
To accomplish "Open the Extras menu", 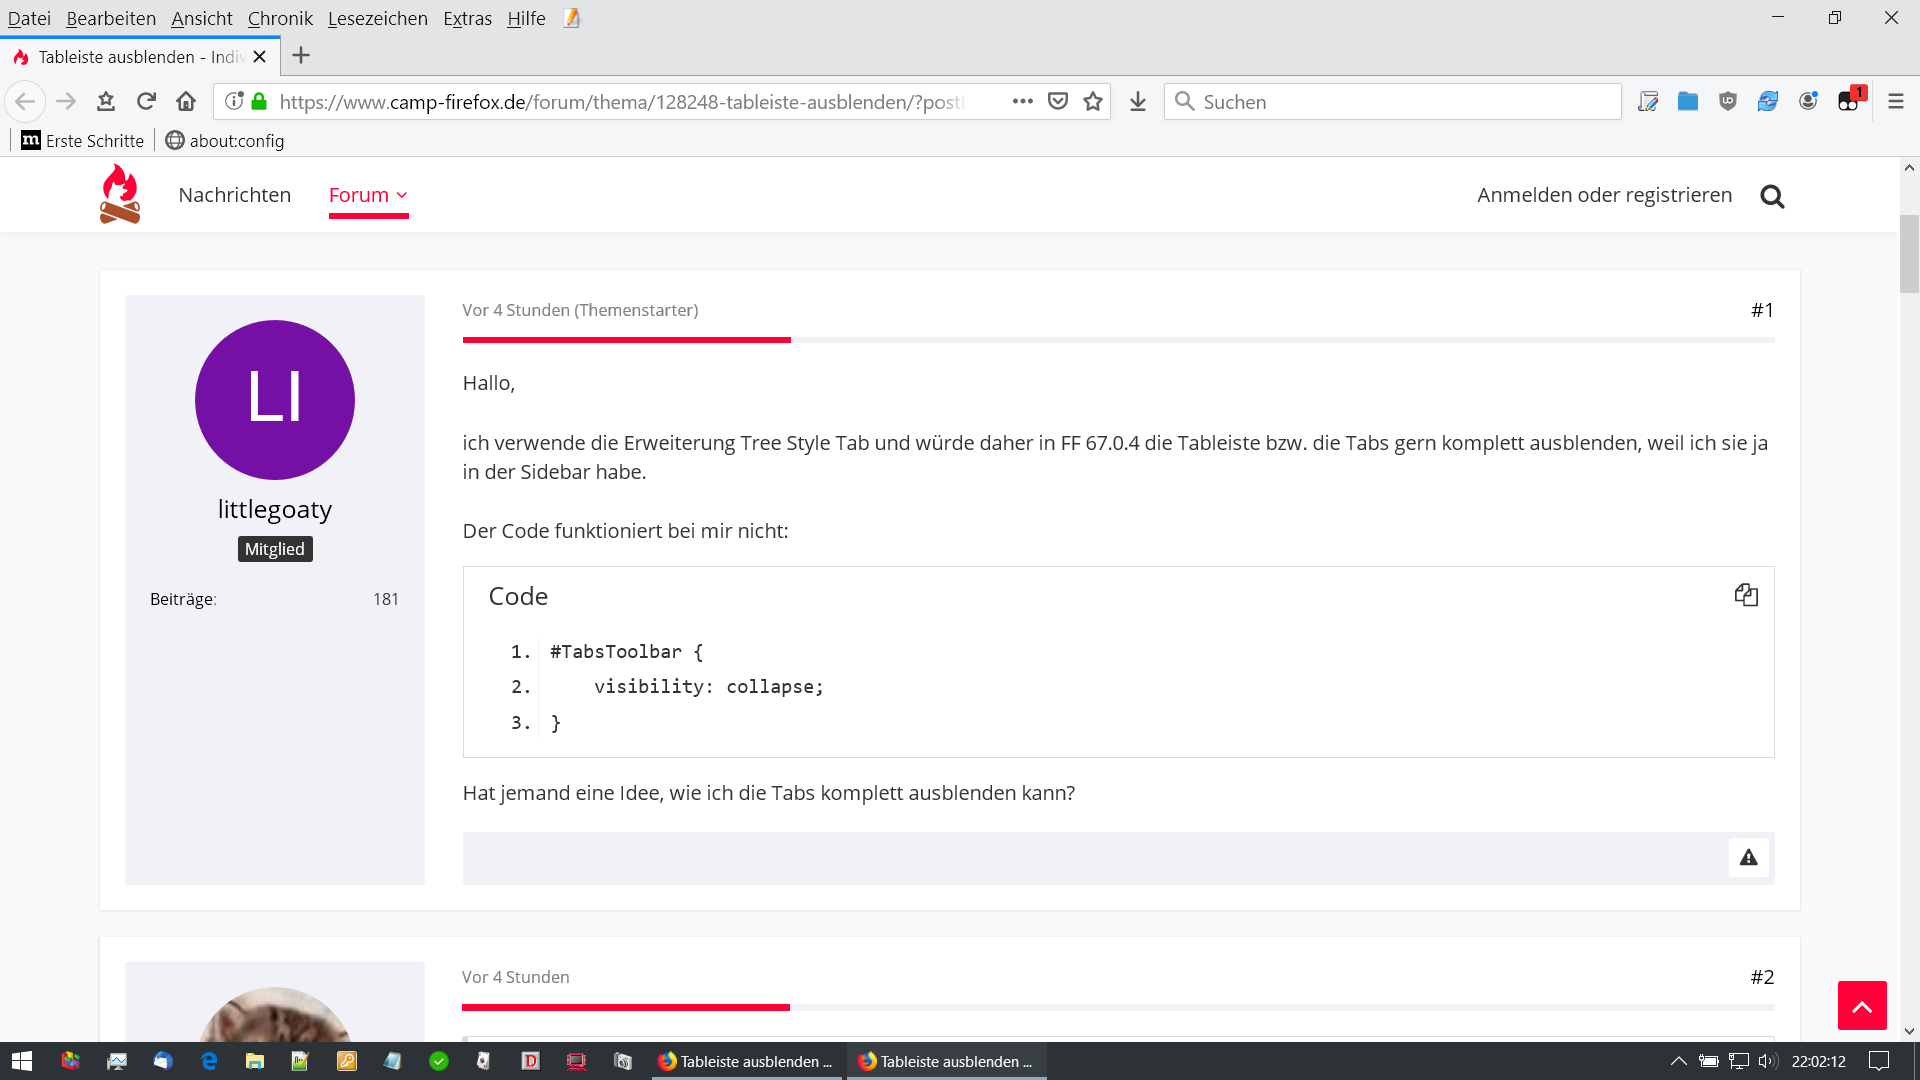I will pos(467,18).
